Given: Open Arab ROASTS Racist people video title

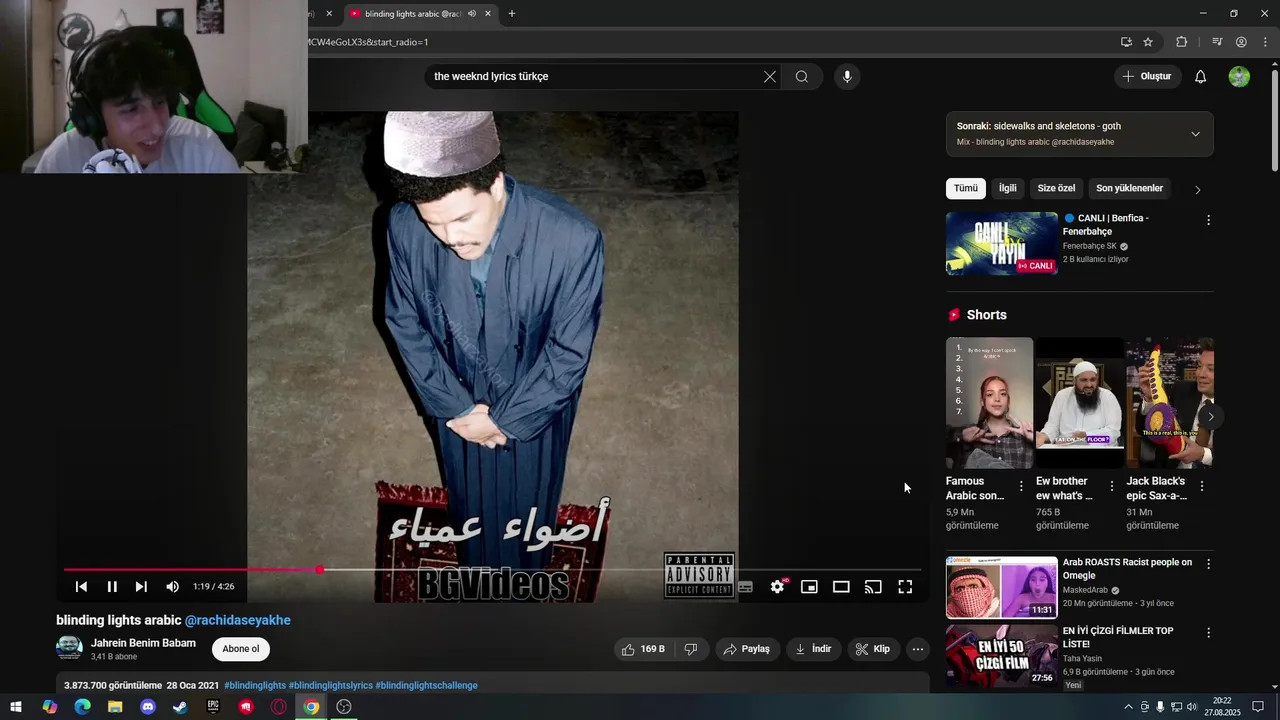Looking at the screenshot, I should [x=1127, y=569].
